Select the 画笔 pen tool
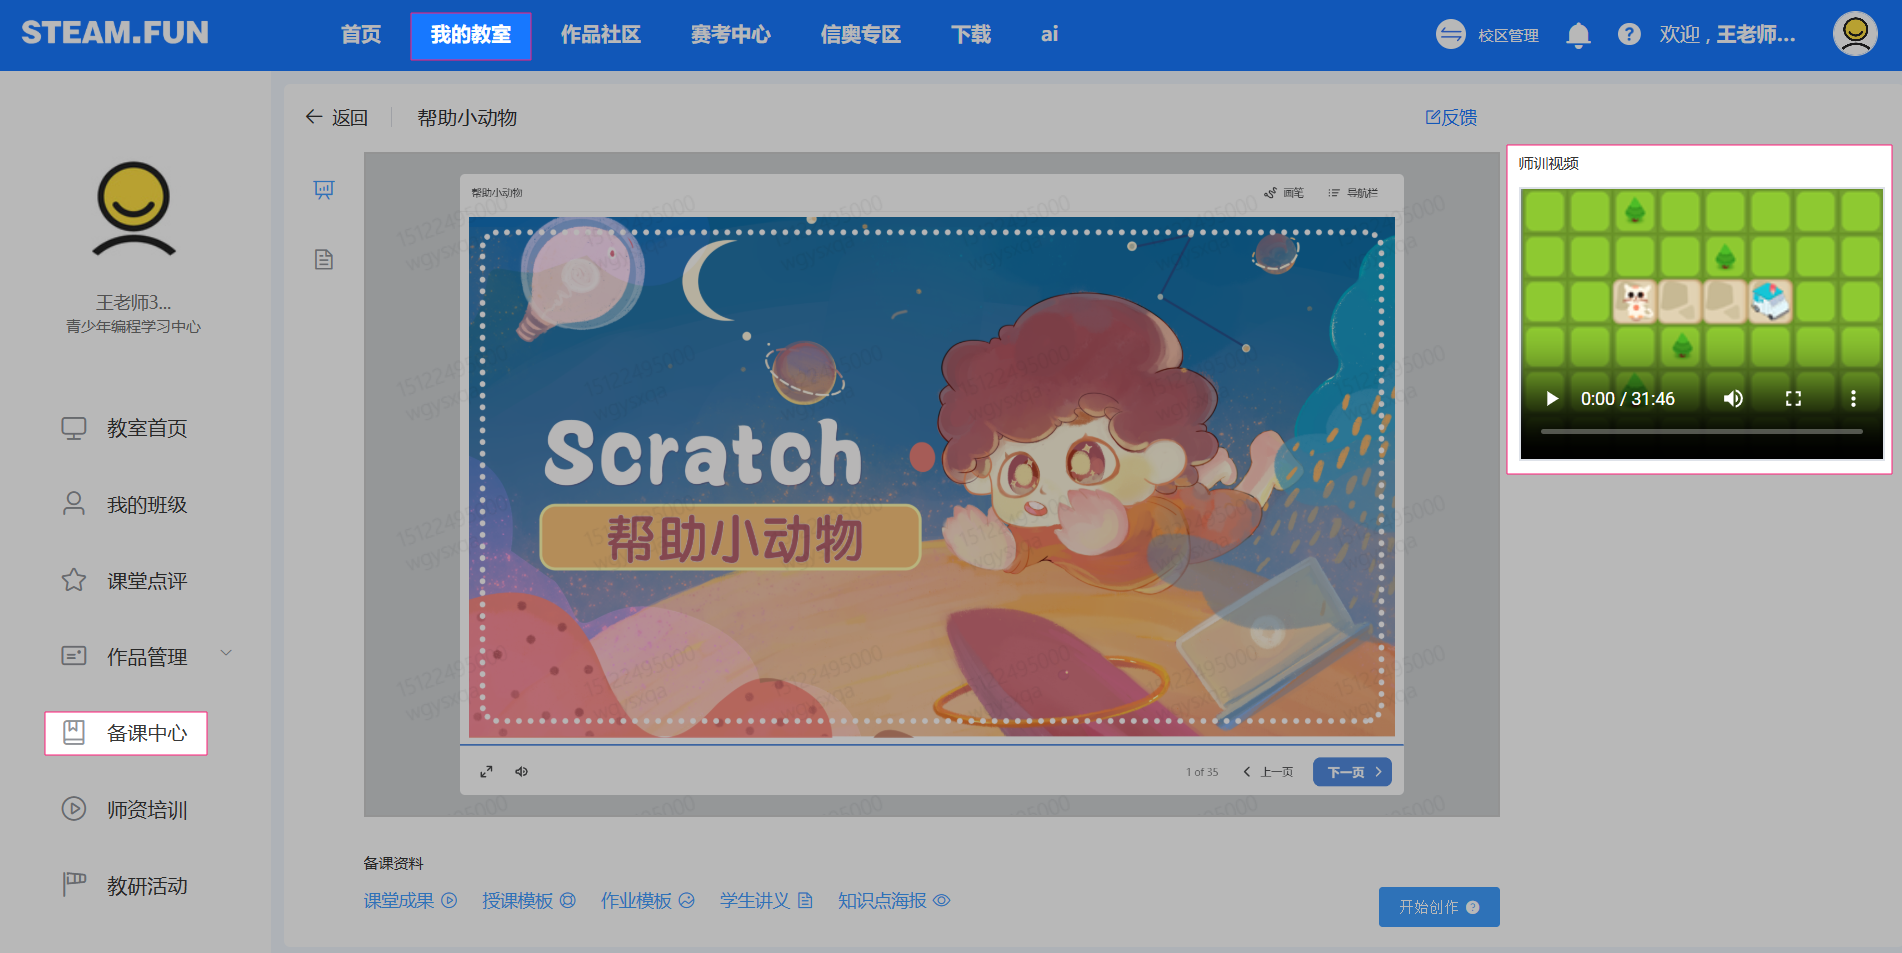This screenshot has width=1902, height=953. tap(1284, 193)
